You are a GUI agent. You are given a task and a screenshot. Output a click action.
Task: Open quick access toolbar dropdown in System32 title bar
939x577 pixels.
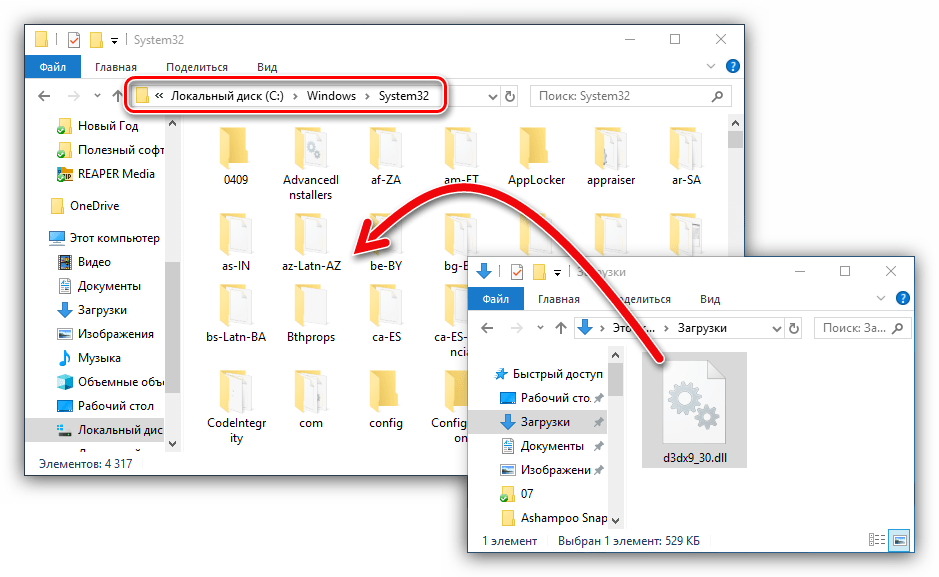point(114,40)
